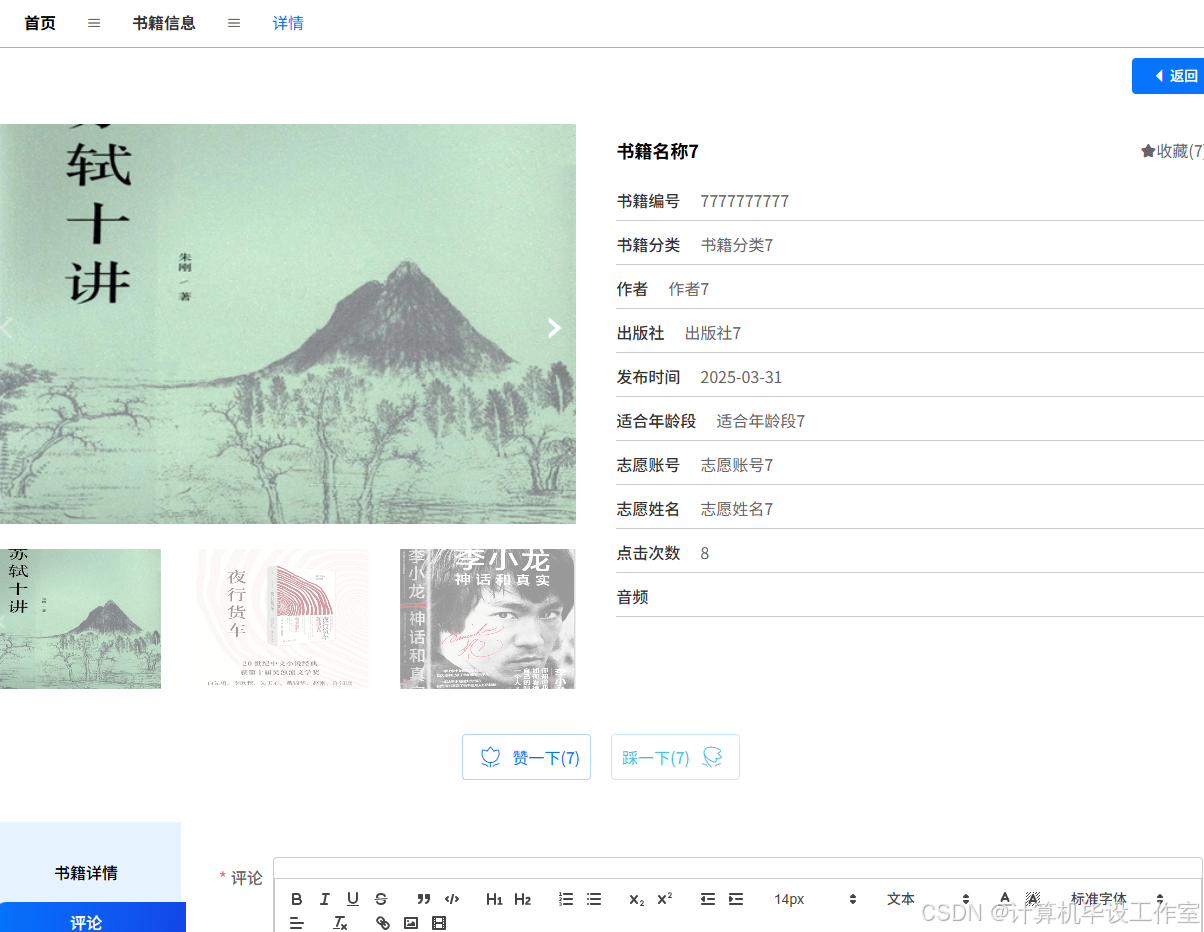
Task: Click the 志愿账号7 value
Action: (737, 465)
